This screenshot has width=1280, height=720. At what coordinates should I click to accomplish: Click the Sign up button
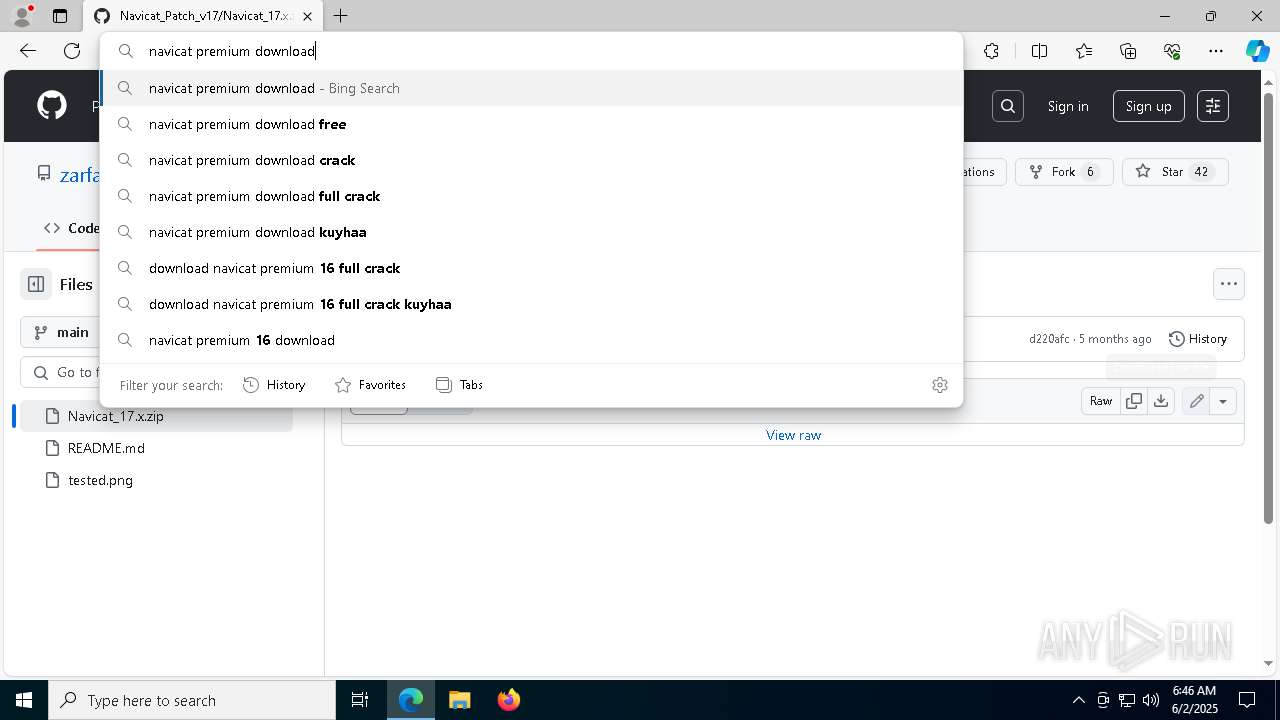point(1148,106)
